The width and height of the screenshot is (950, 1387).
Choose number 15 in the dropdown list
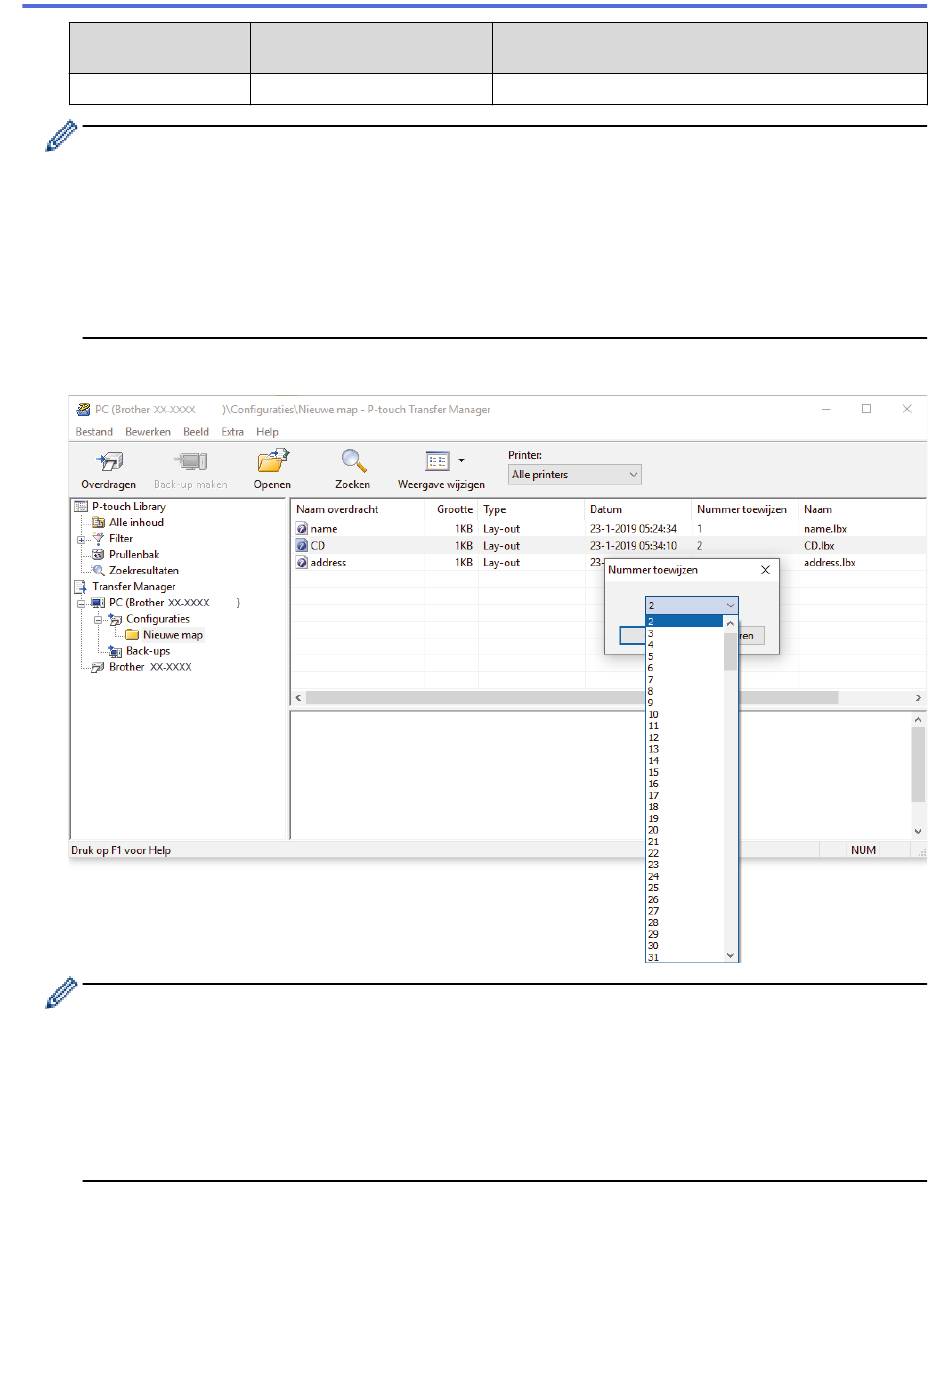pyautogui.click(x=684, y=772)
